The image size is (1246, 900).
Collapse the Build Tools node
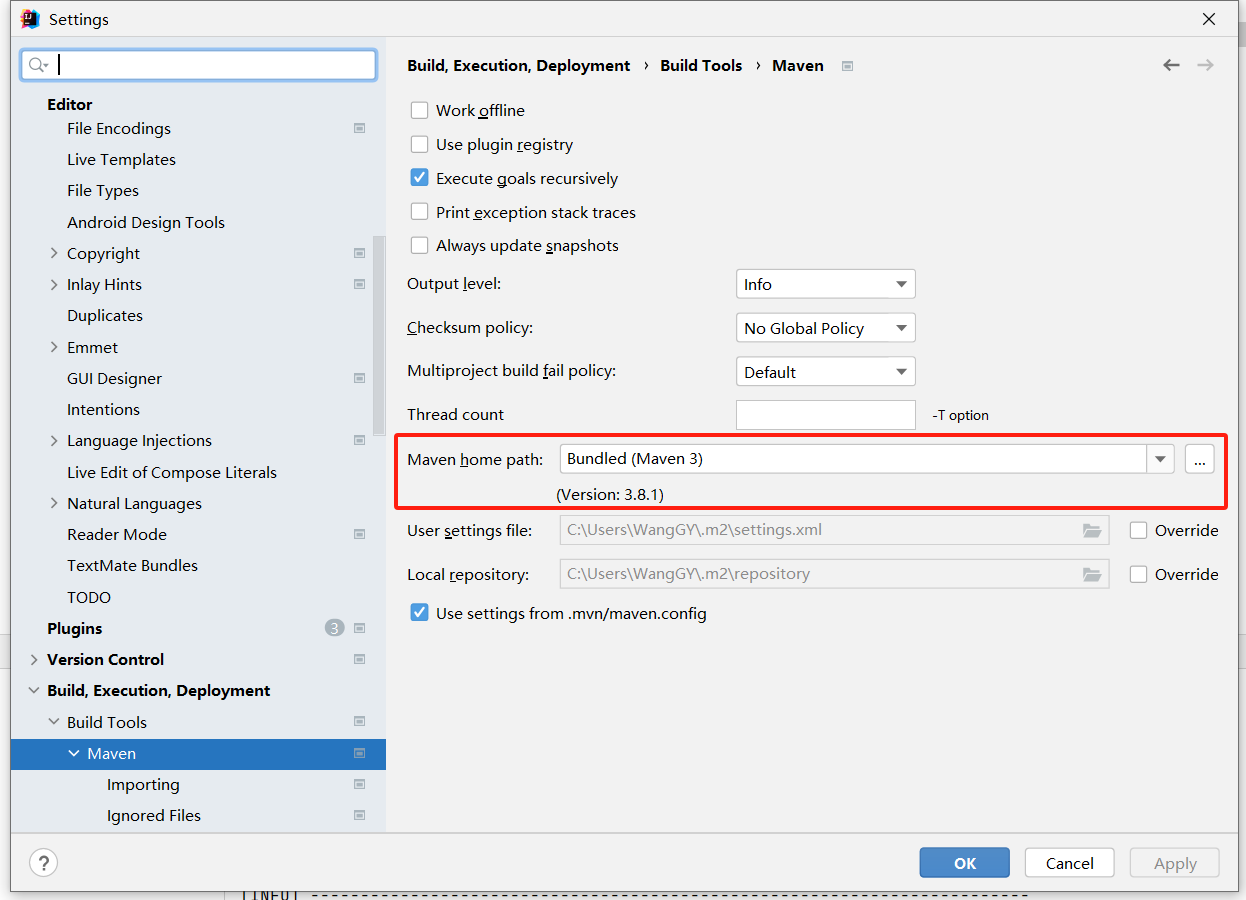[54, 722]
